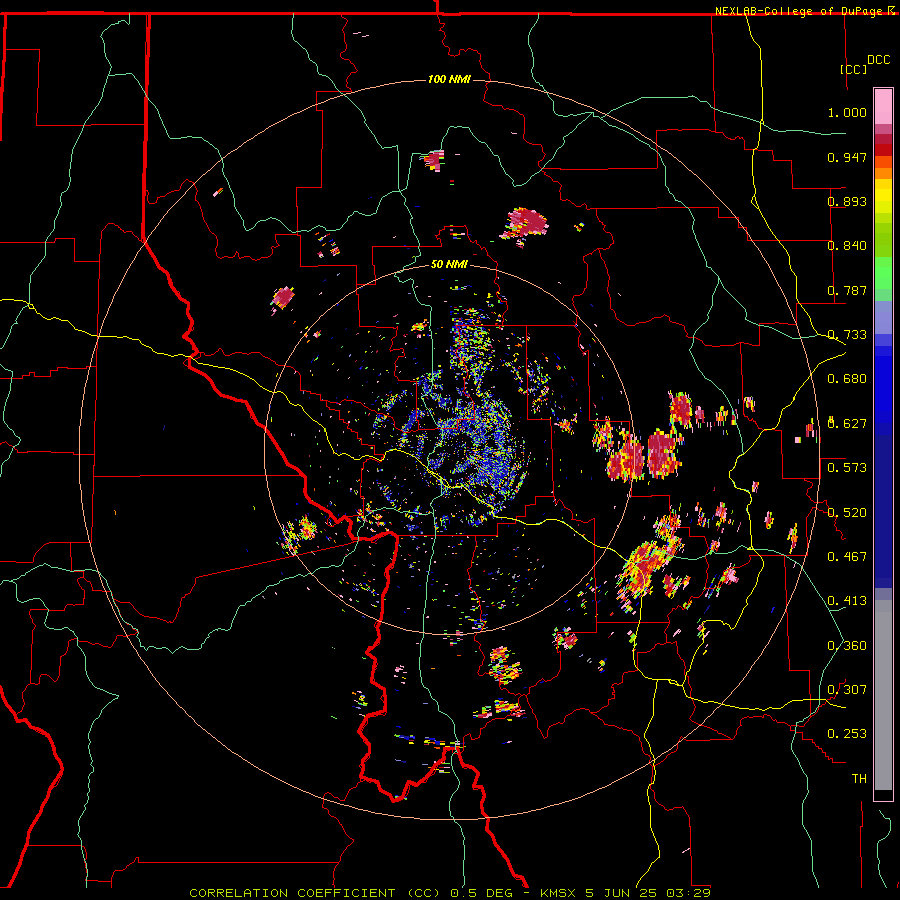The height and width of the screenshot is (900, 900).
Task: Select the 0.467 legend value
Action: [x=847, y=557]
